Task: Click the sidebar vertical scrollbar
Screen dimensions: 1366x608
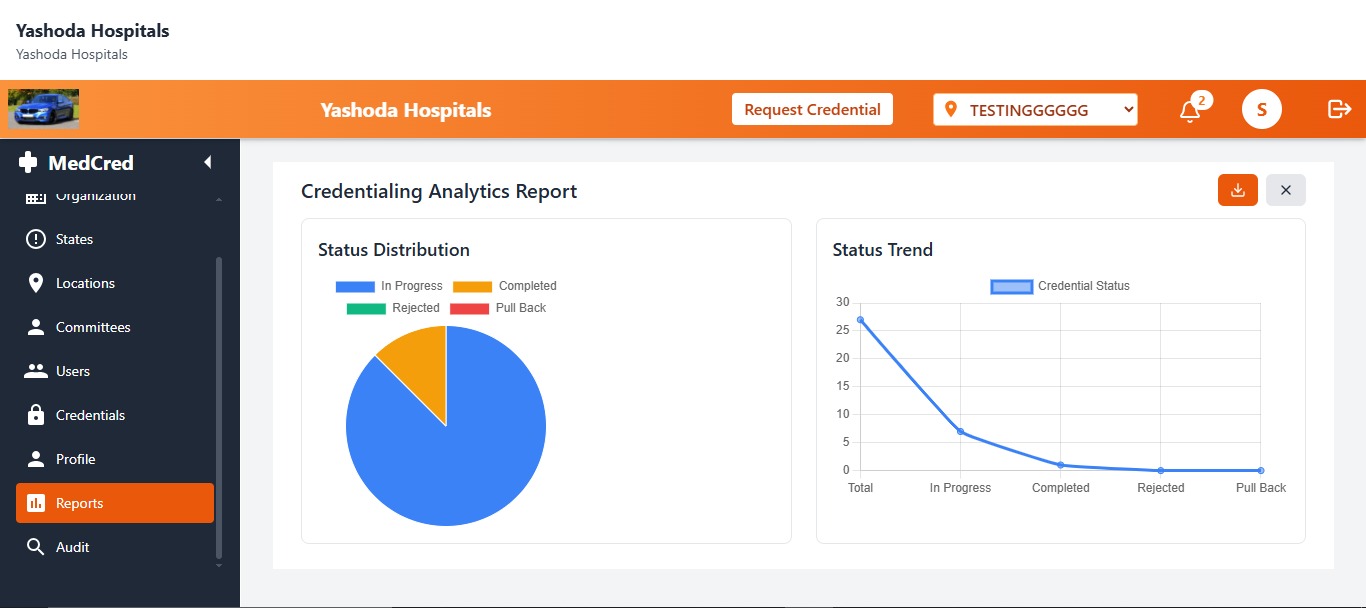Action: tap(219, 408)
